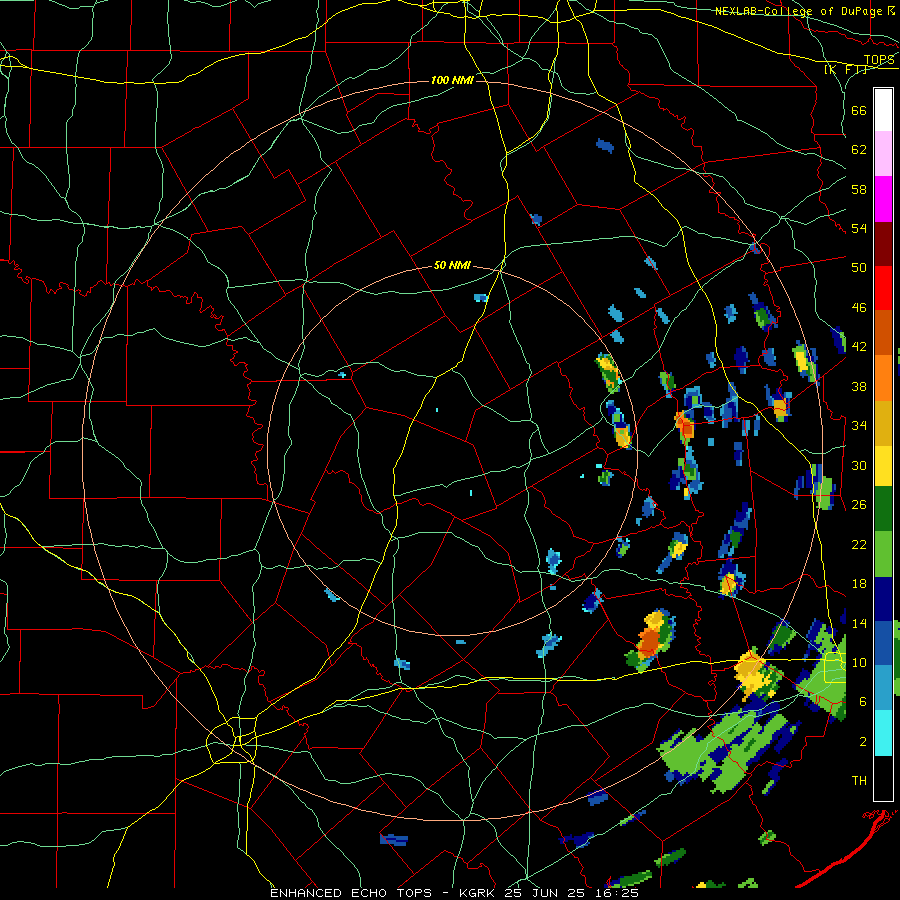Viewport: 900px width, 900px height.
Task: Click the light pink swatch at 62
Action: 883,153
